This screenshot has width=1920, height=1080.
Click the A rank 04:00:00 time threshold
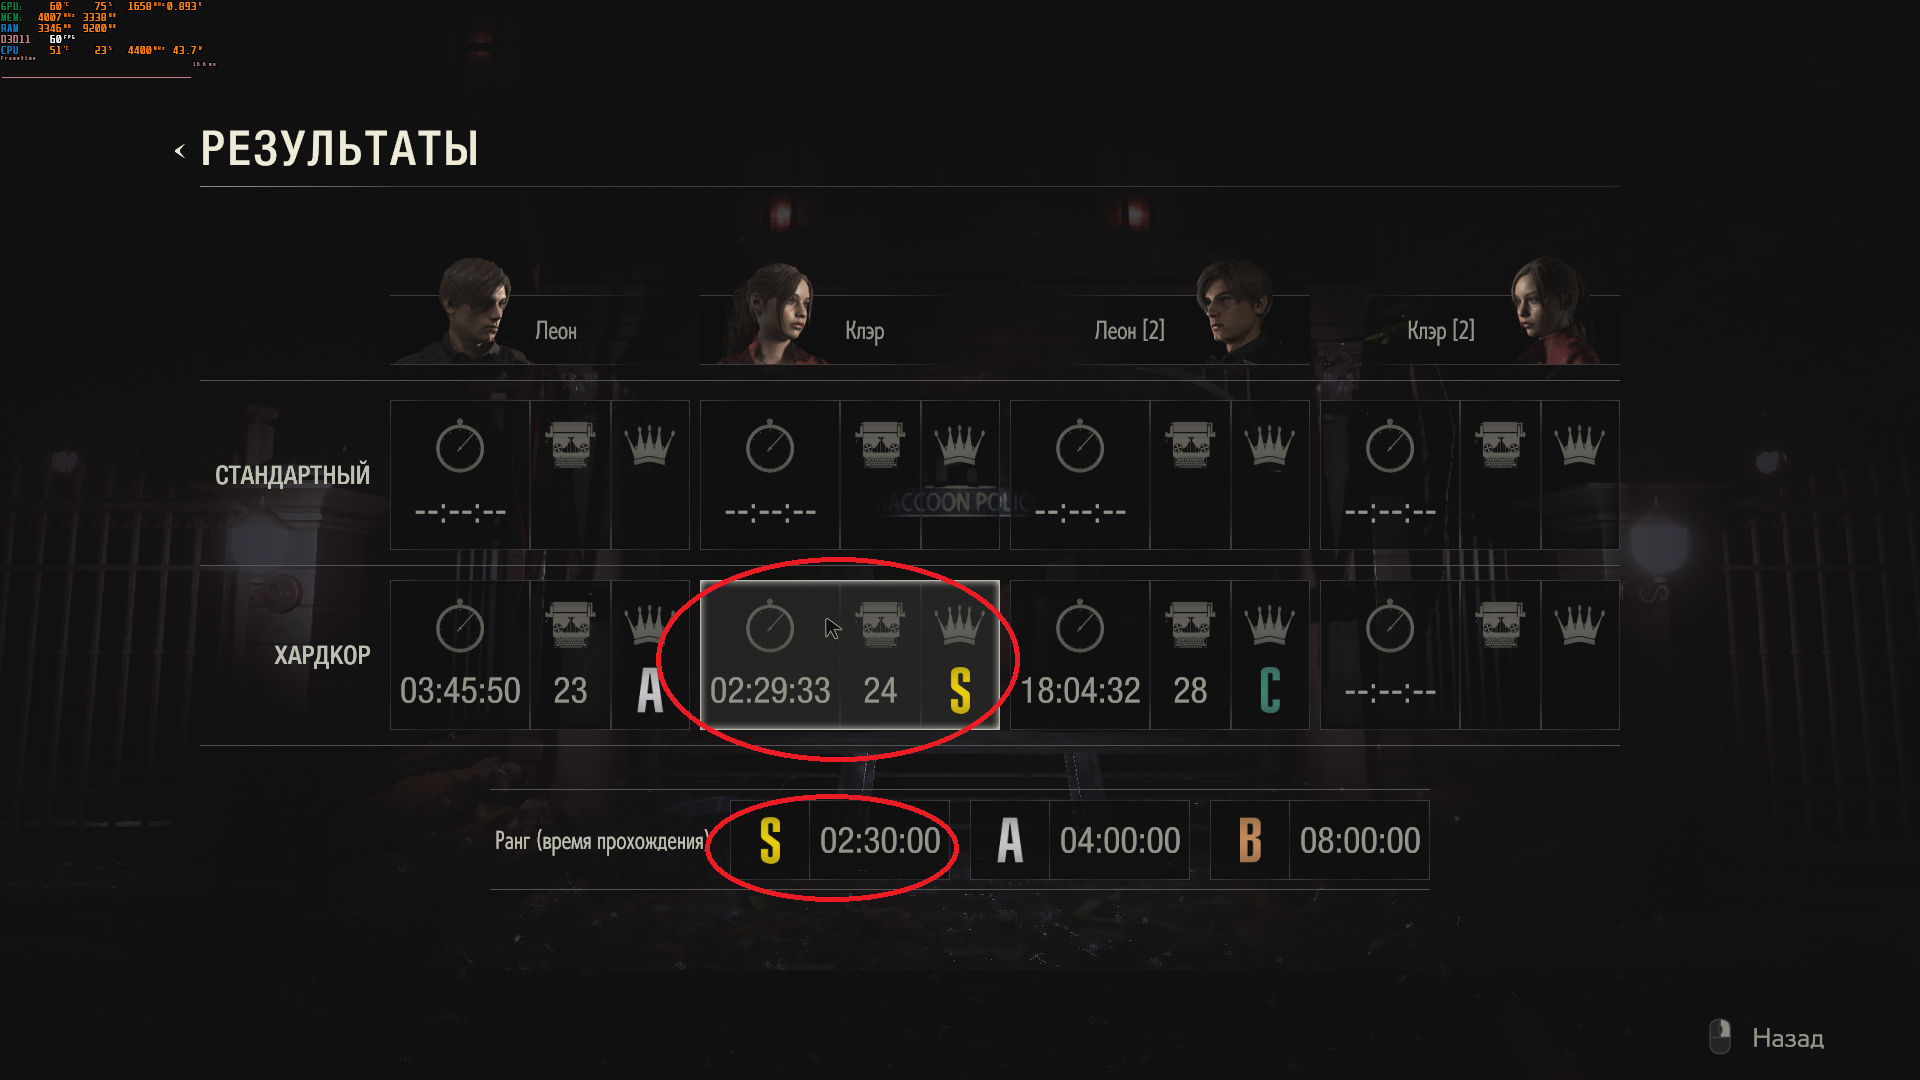coord(1120,841)
